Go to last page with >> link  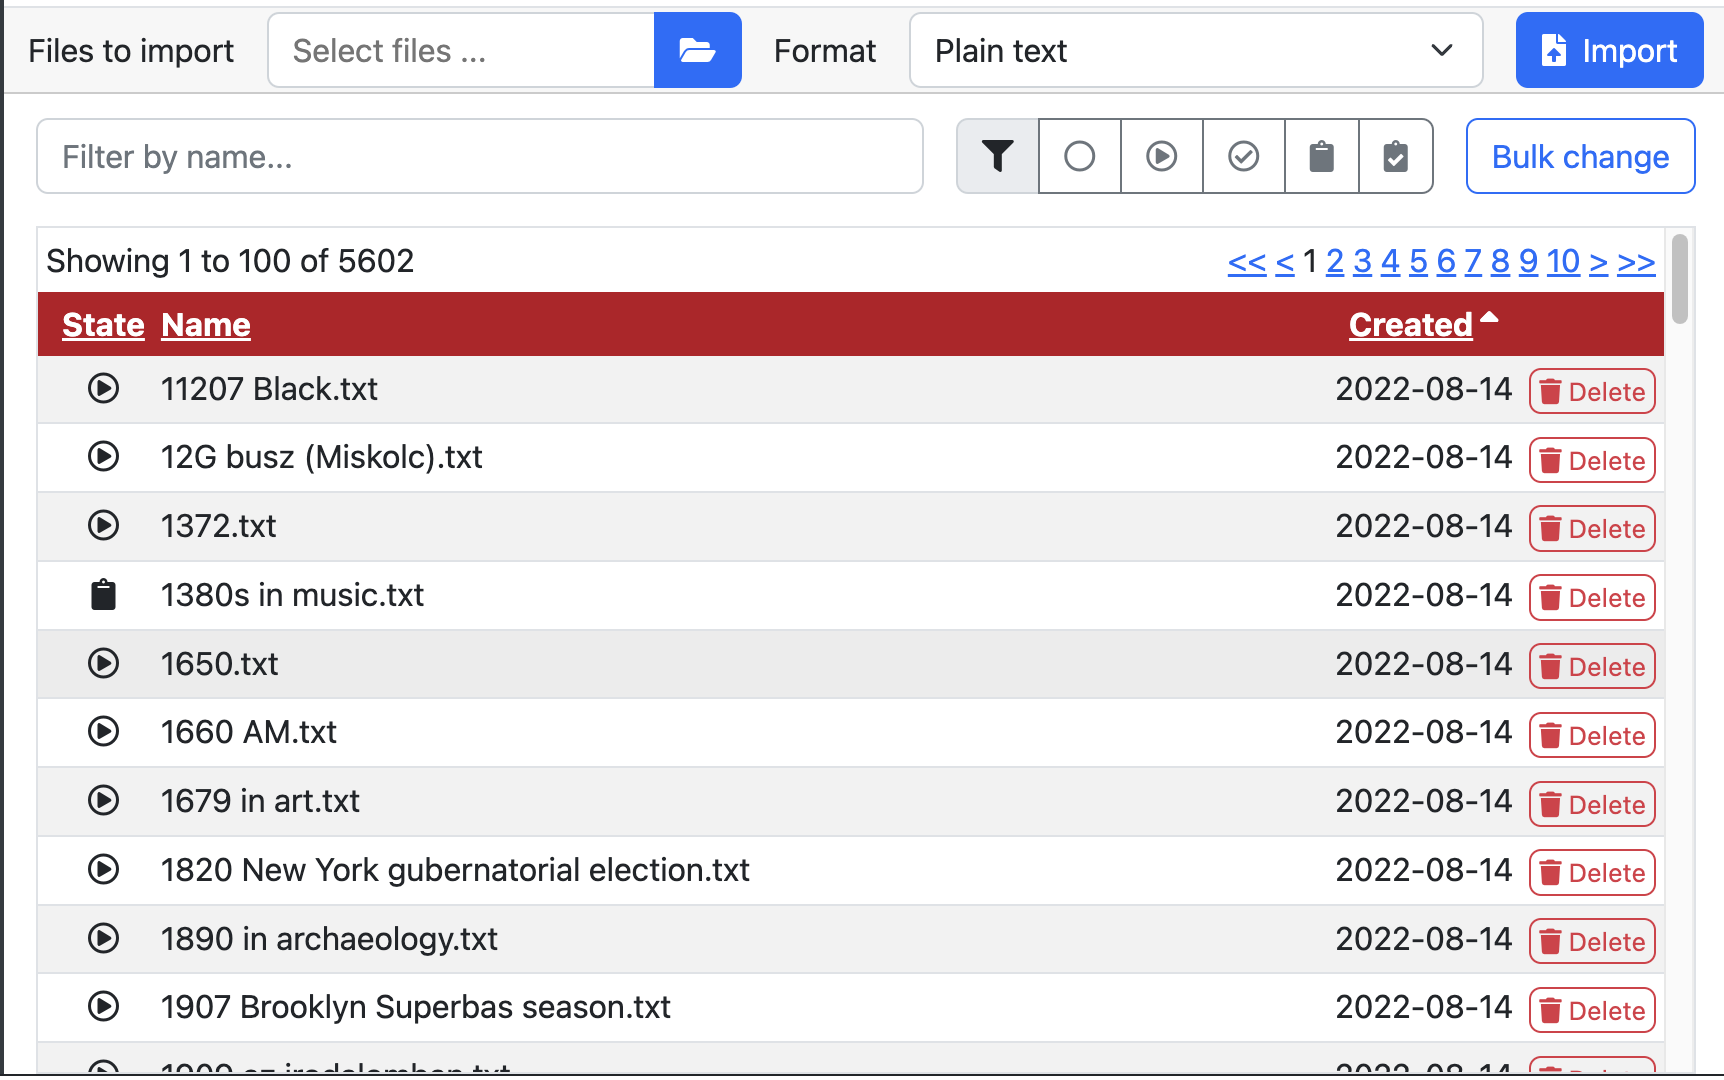(x=1637, y=262)
